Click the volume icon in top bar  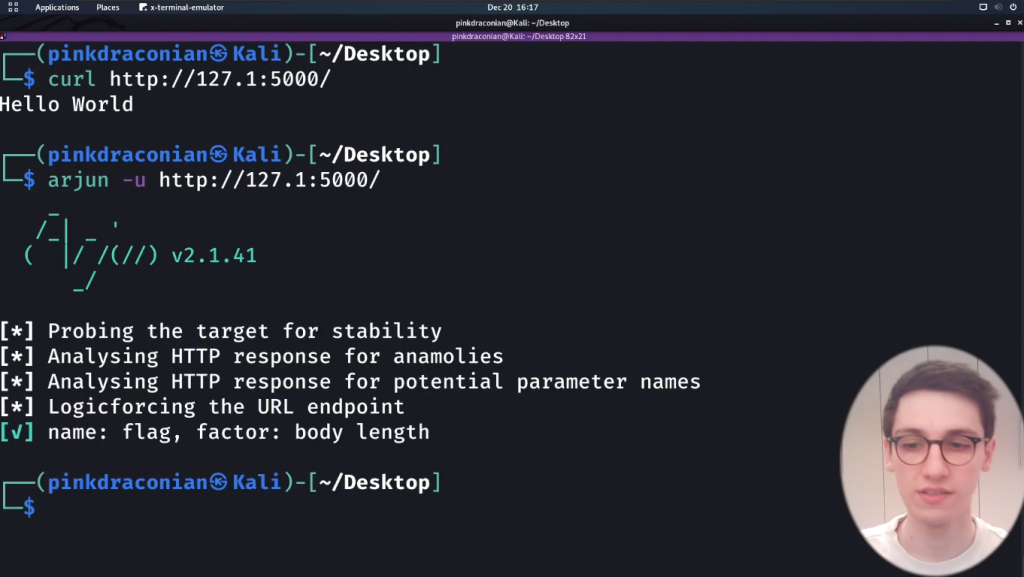click(998, 7)
